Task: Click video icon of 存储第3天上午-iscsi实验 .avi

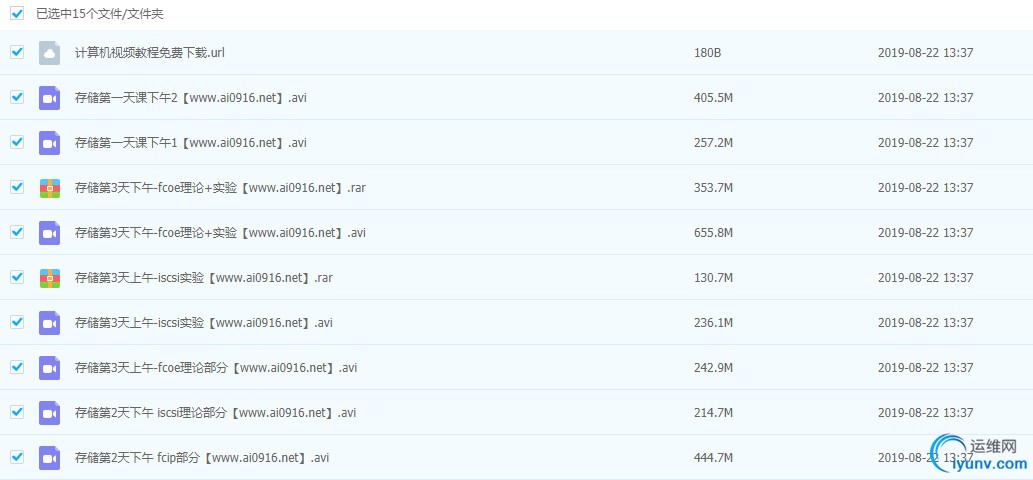Action: [x=49, y=323]
